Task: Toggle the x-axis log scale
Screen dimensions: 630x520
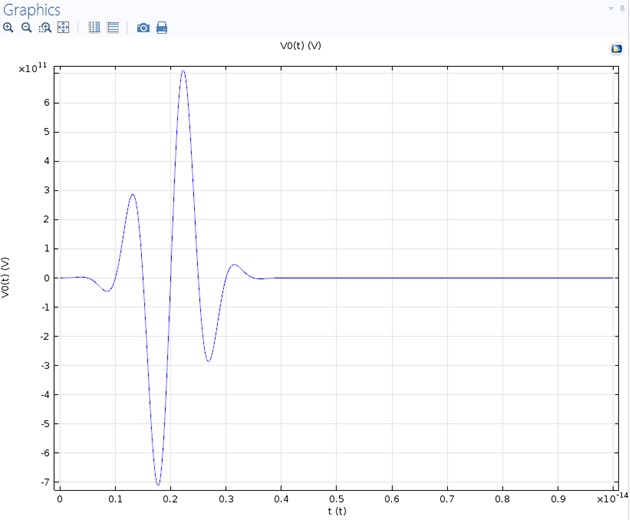Action: [94, 28]
